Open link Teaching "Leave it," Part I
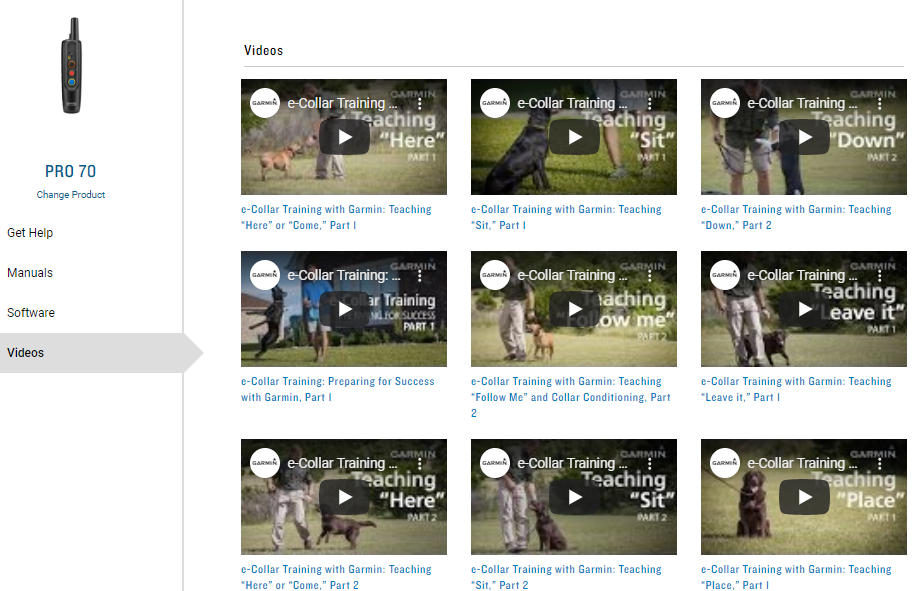This screenshot has height=591, width=916. (796, 389)
